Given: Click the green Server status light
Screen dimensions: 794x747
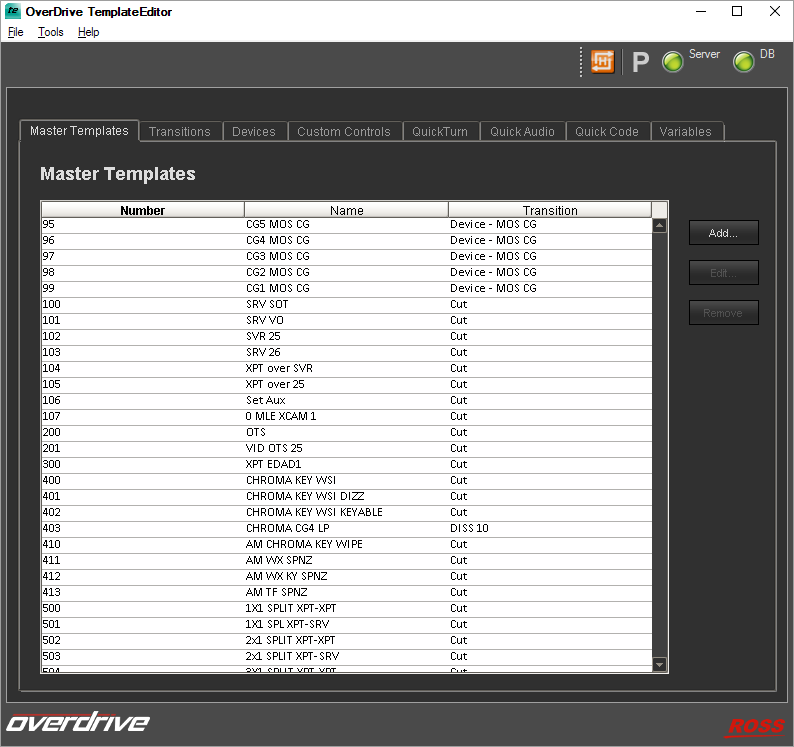Looking at the screenshot, I should 673,62.
